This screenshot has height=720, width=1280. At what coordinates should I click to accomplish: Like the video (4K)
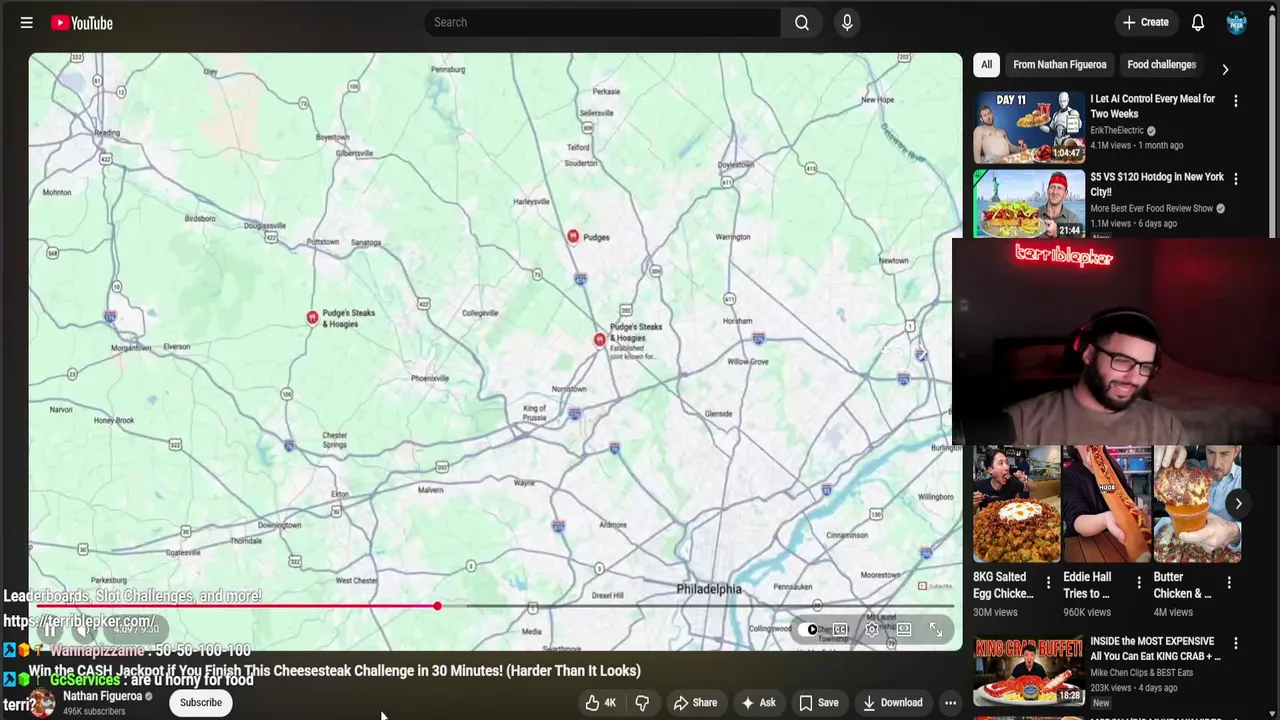[600, 703]
